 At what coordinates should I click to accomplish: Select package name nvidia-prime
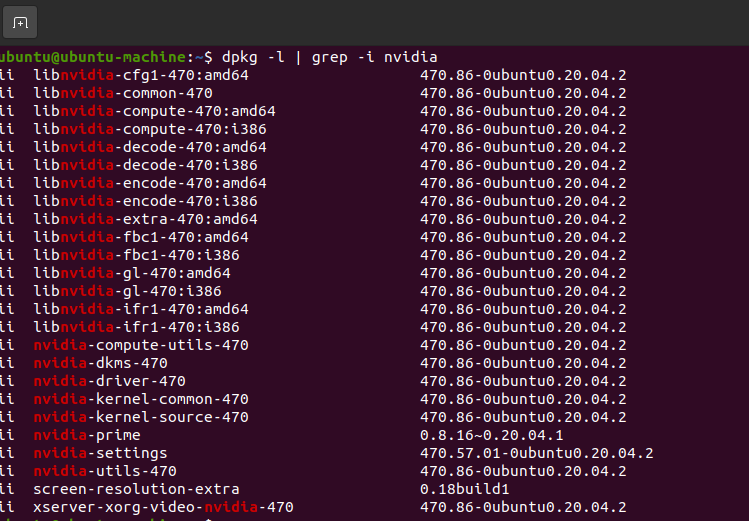coord(87,435)
